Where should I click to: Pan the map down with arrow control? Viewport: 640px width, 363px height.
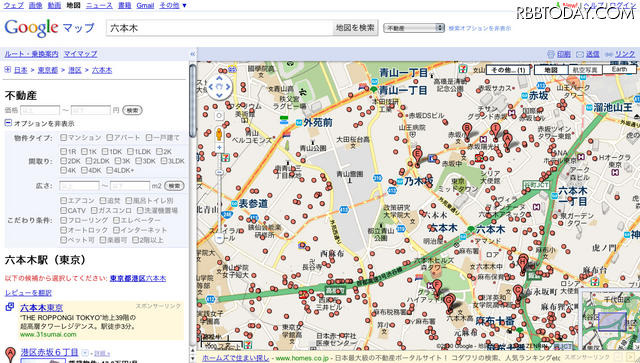coord(220,96)
